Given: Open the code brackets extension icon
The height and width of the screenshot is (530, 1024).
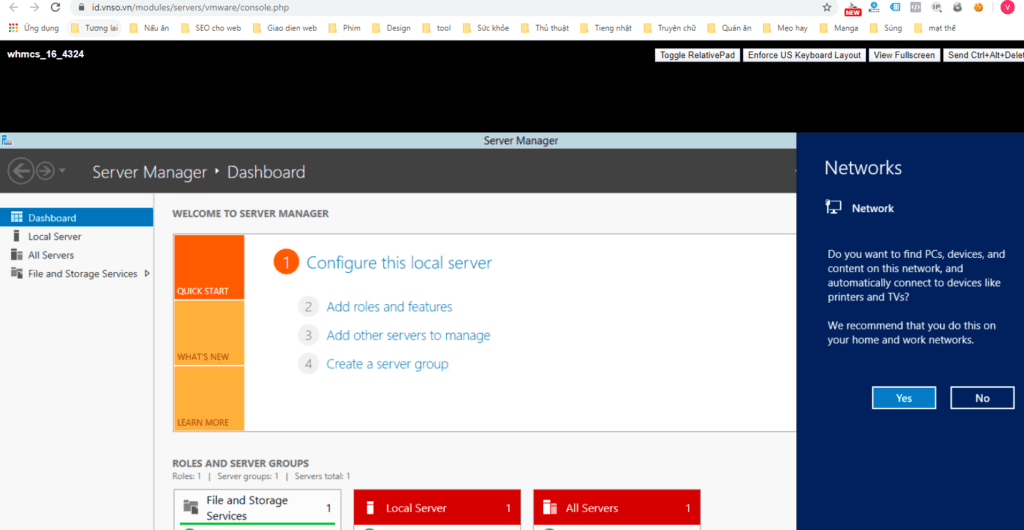Looking at the screenshot, I should (916, 8).
